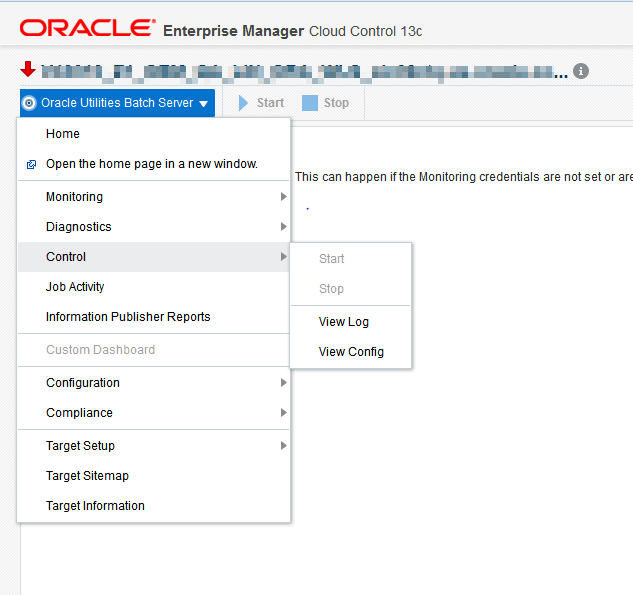Click the new-window icon beside Open home page

coord(31,164)
